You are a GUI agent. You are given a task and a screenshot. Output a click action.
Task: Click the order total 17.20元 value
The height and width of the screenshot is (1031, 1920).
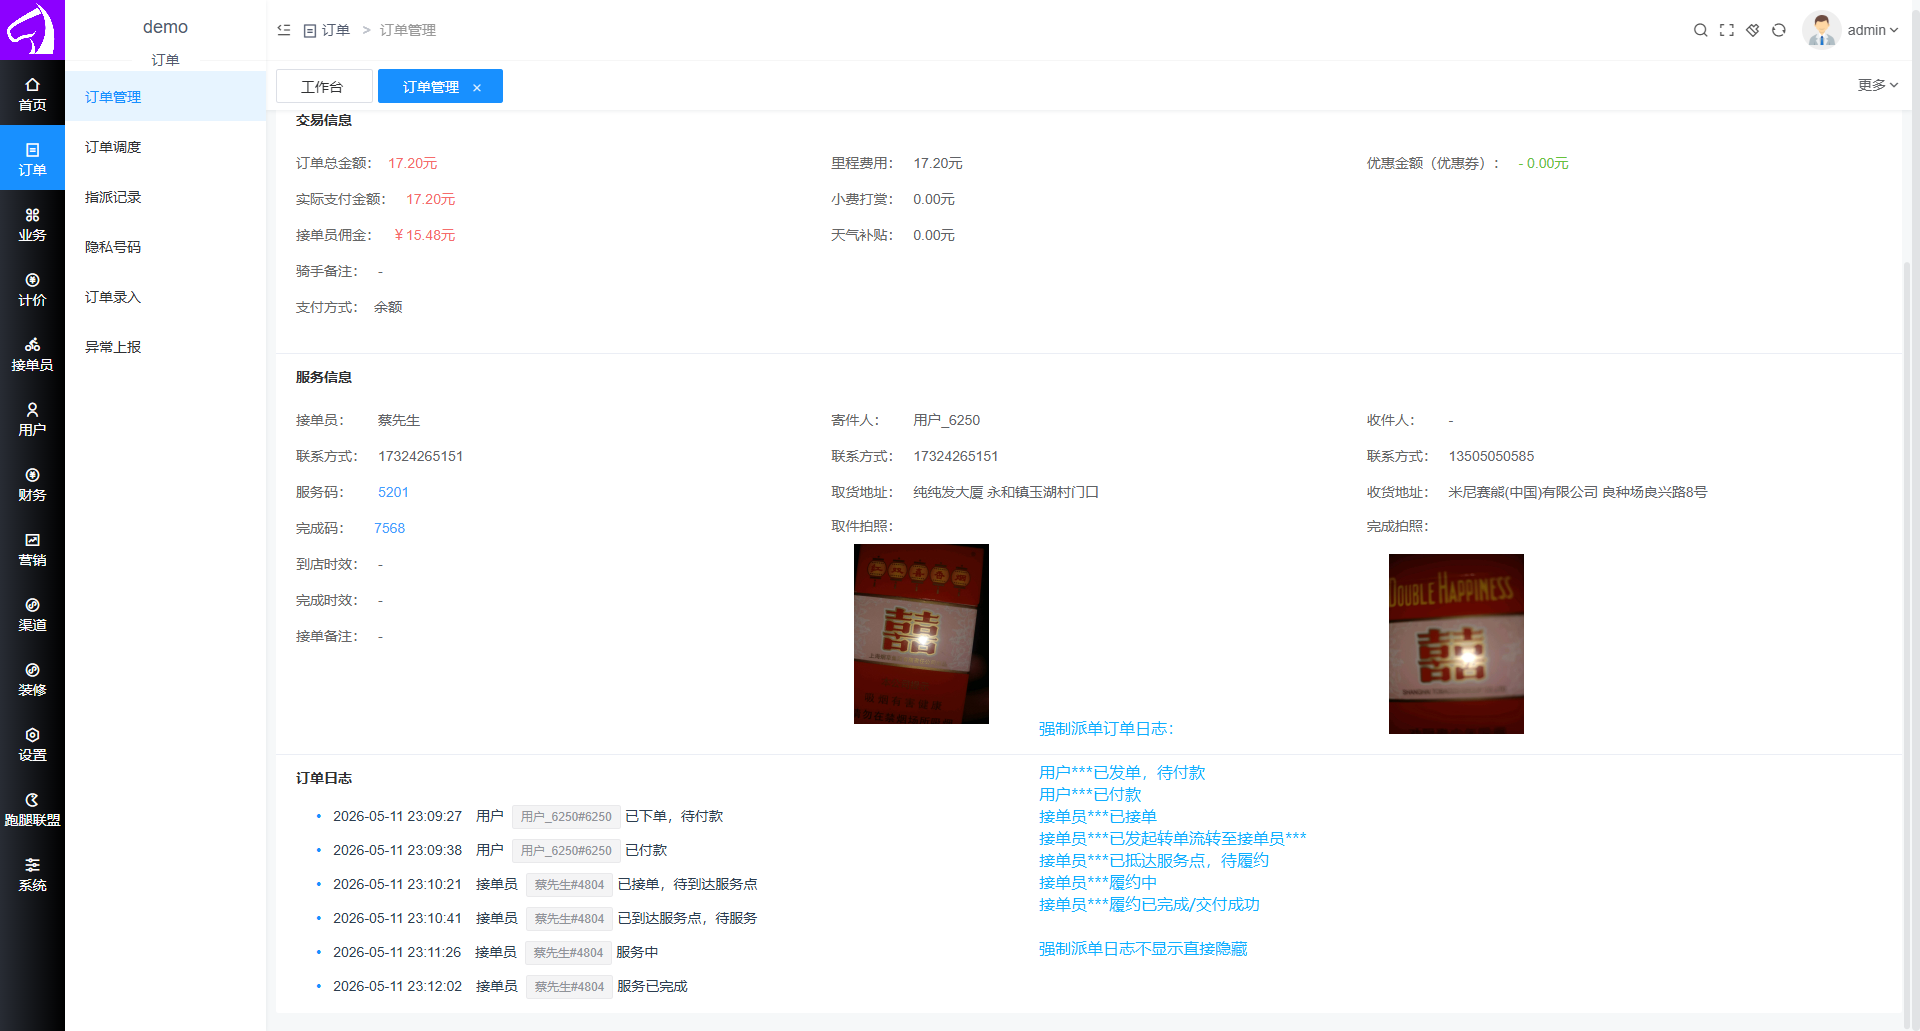[412, 163]
